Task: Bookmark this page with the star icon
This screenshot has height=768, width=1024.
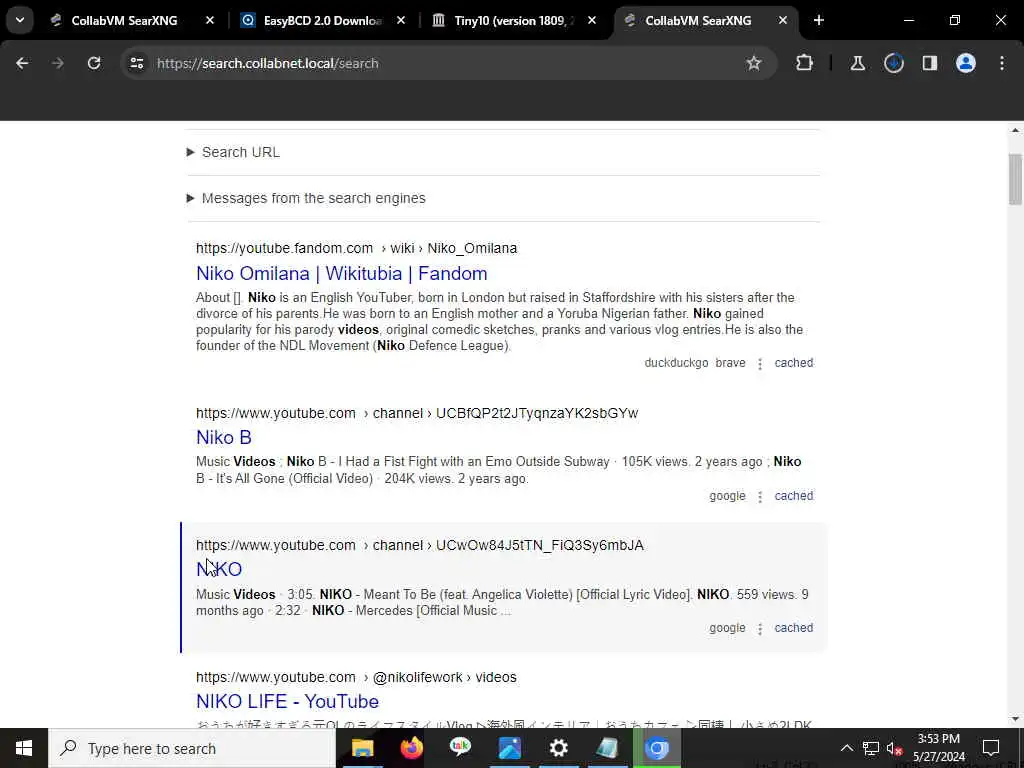Action: point(754,63)
